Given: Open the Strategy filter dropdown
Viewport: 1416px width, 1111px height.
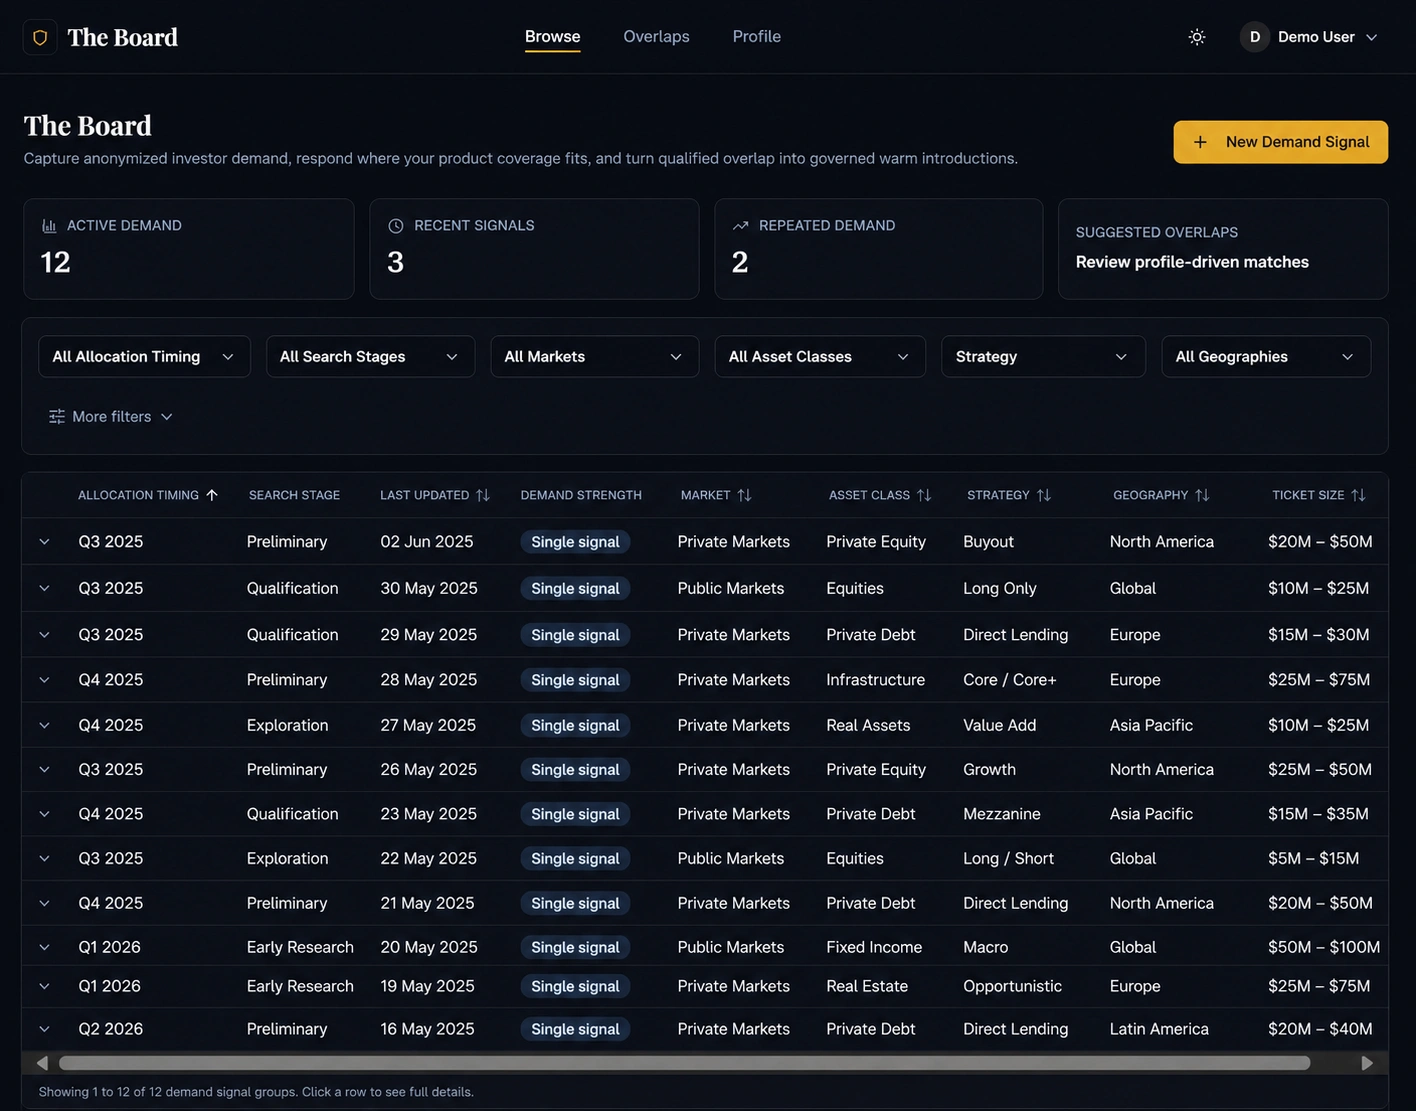Looking at the screenshot, I should 1043,356.
